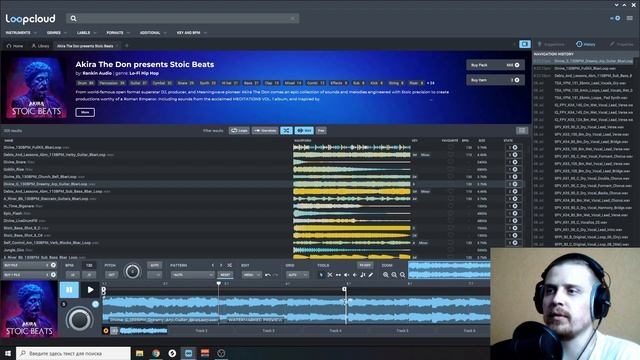
Task: Start playback with the play button
Action: pyautogui.click(x=90, y=290)
